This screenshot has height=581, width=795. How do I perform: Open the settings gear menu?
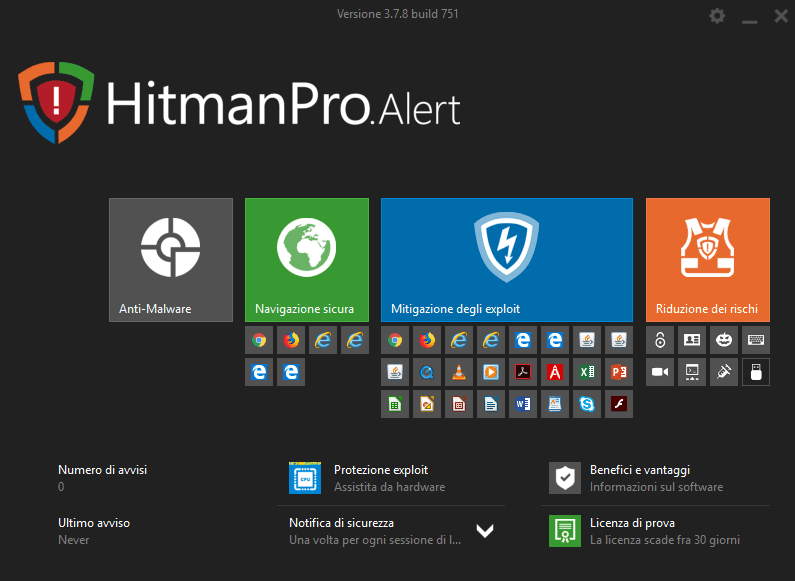point(717,16)
